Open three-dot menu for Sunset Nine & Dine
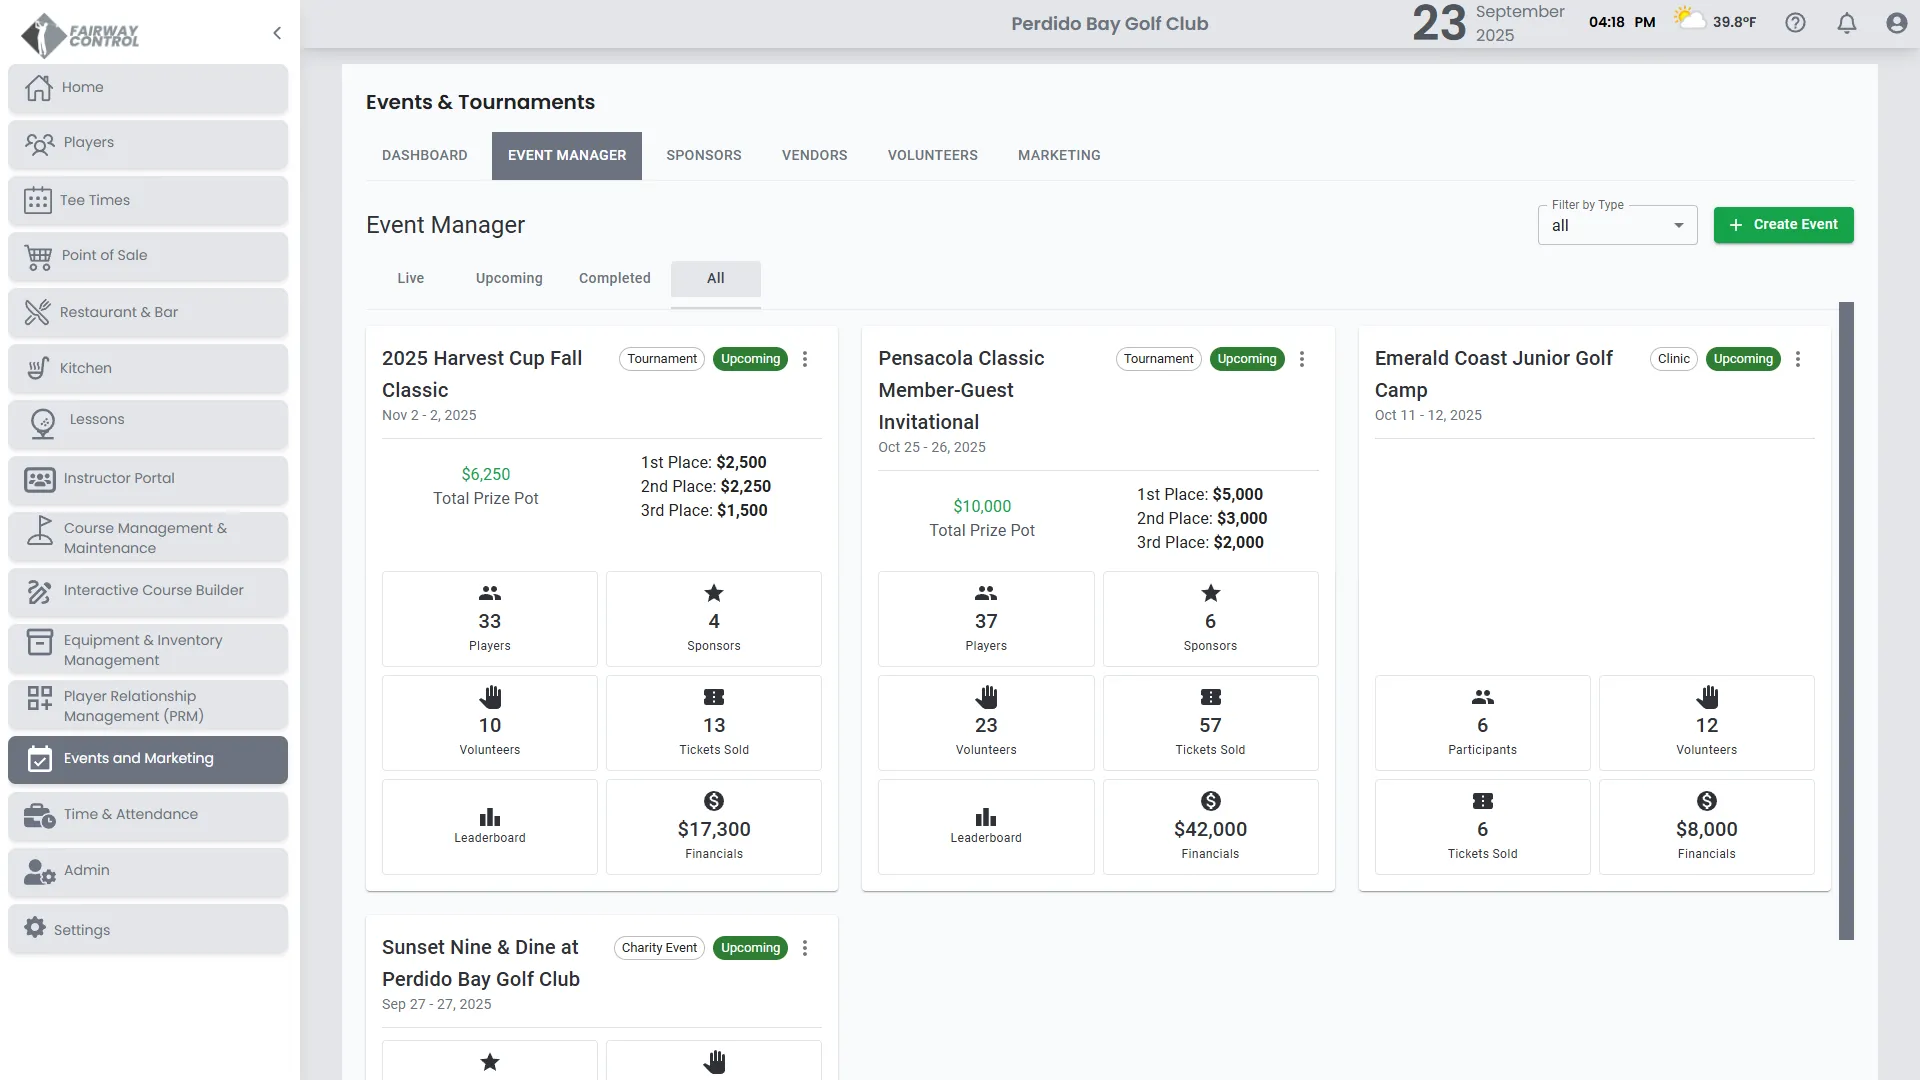The height and width of the screenshot is (1080, 1920). [804, 948]
